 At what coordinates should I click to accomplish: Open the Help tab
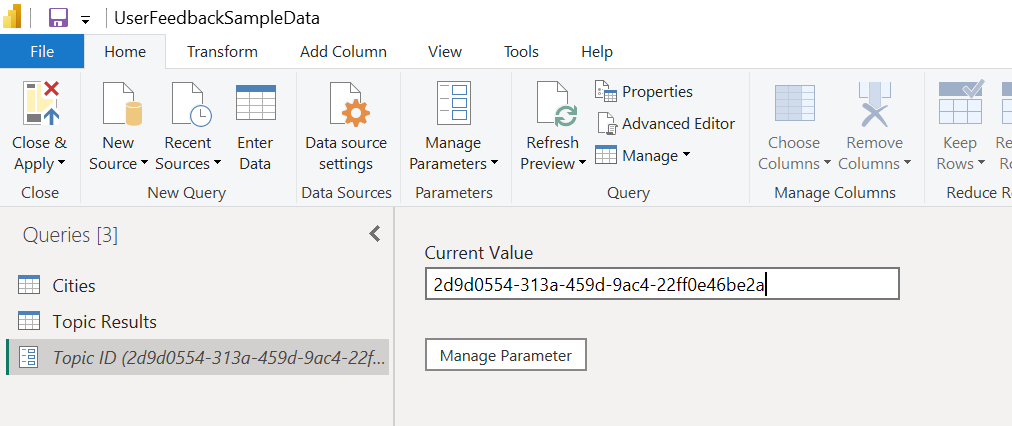597,52
